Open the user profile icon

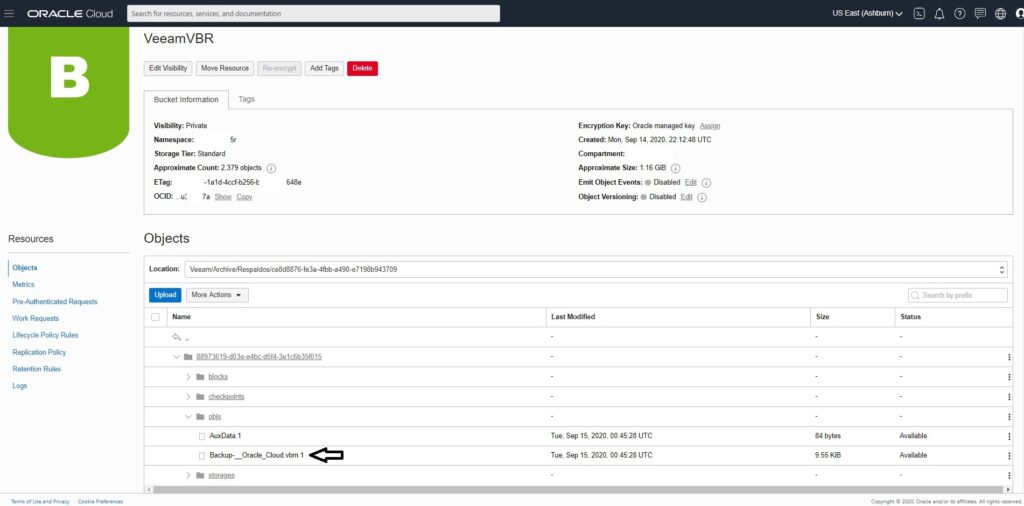click(x=1019, y=14)
